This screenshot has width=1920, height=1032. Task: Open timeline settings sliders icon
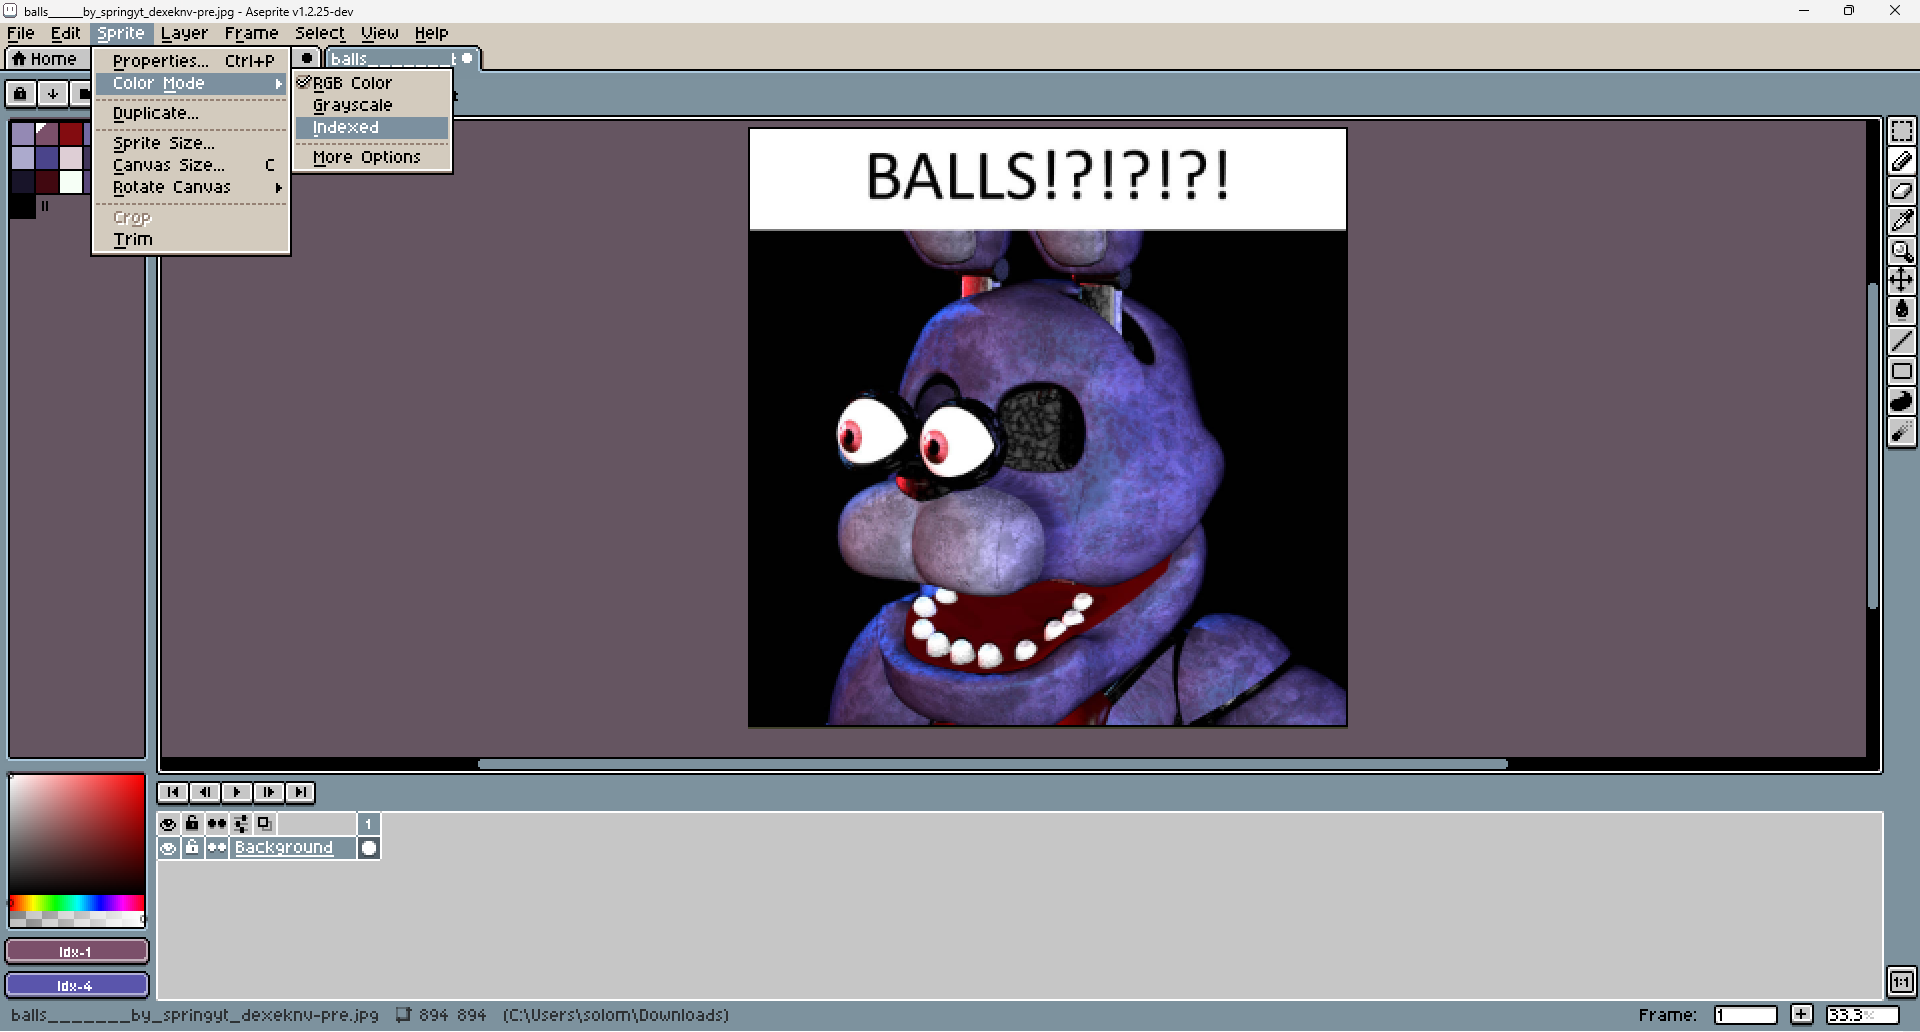coord(241,823)
